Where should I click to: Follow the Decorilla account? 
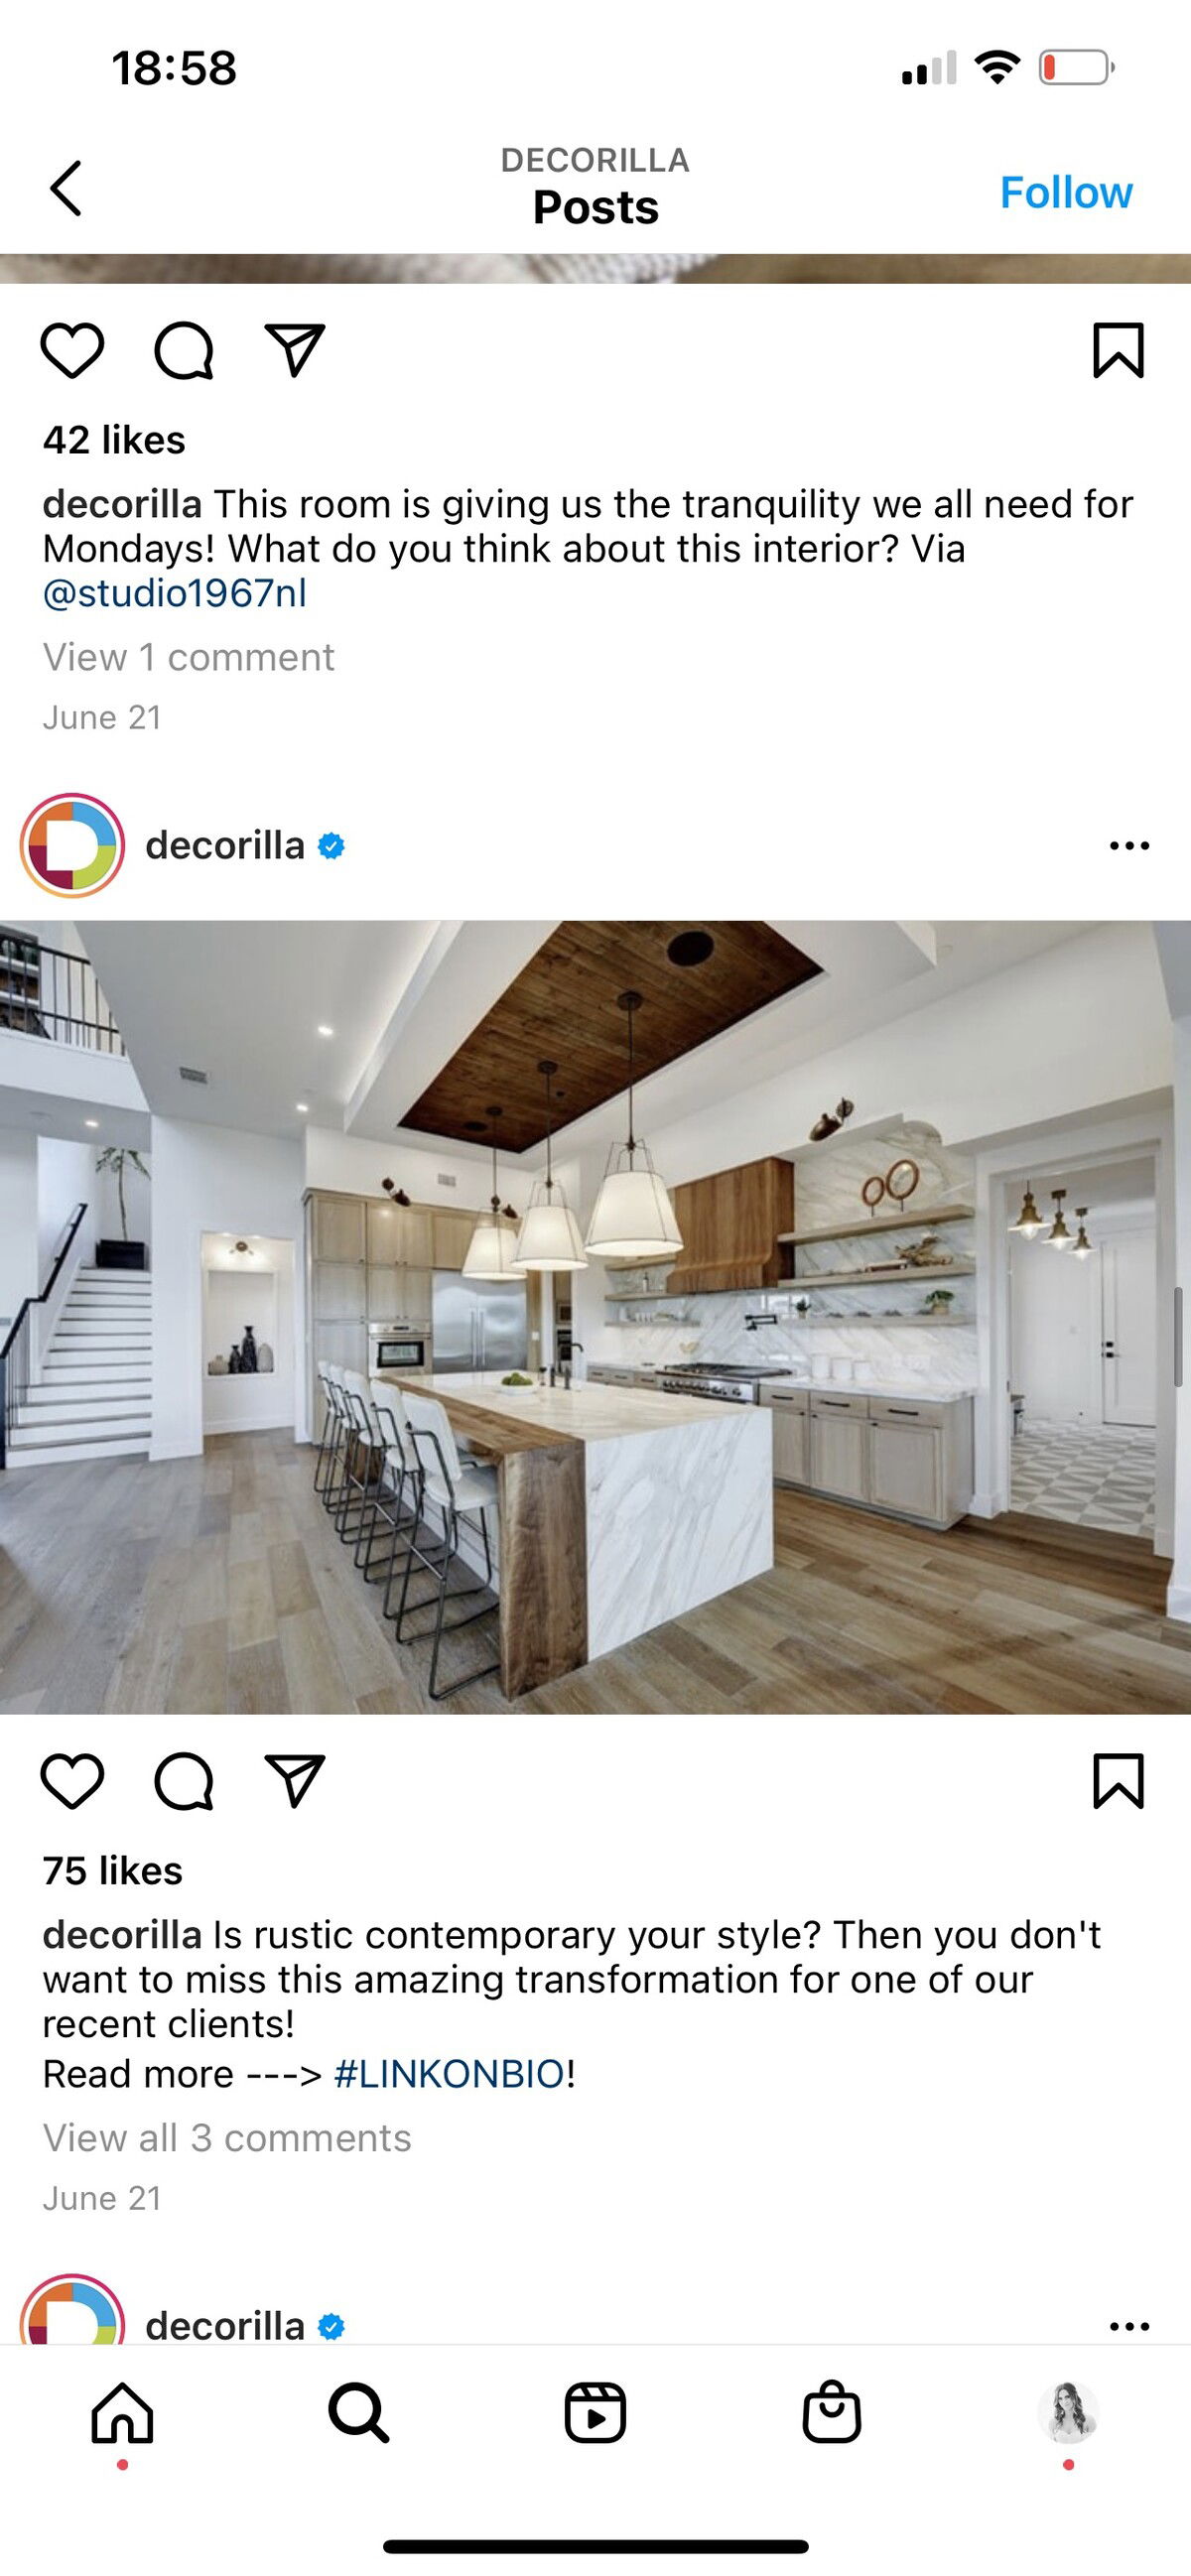[x=1066, y=192]
